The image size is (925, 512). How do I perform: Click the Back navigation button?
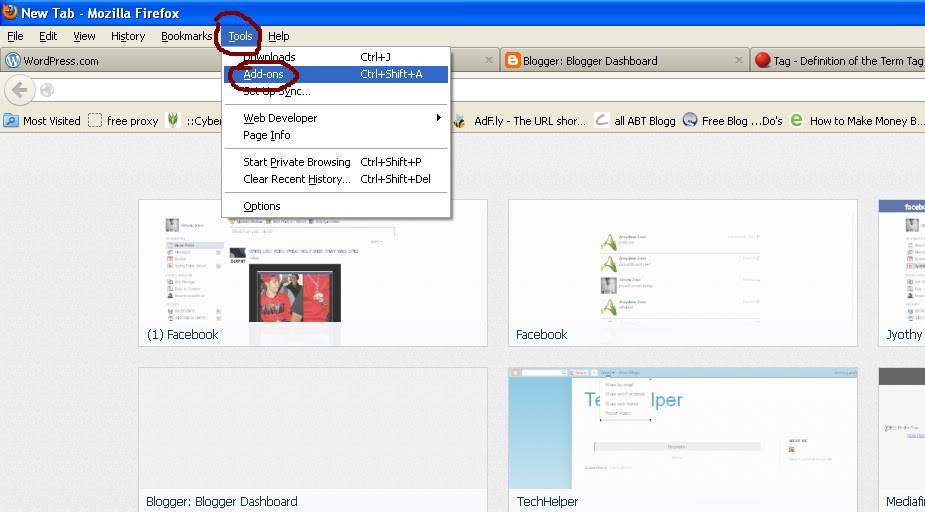tap(19, 90)
